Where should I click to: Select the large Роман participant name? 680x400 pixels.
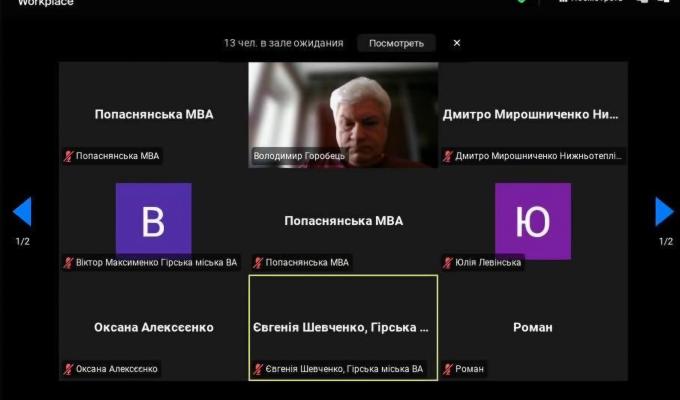tap(533, 327)
